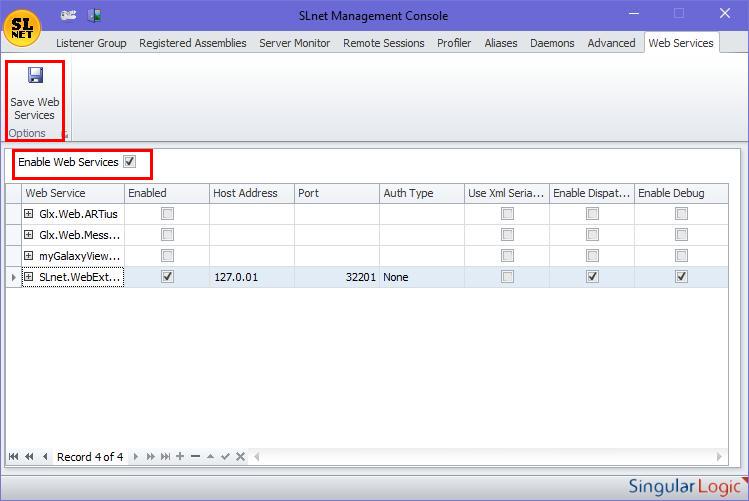Open the Daemons tab
Viewport: 749px width, 501px height.
pyautogui.click(x=552, y=43)
